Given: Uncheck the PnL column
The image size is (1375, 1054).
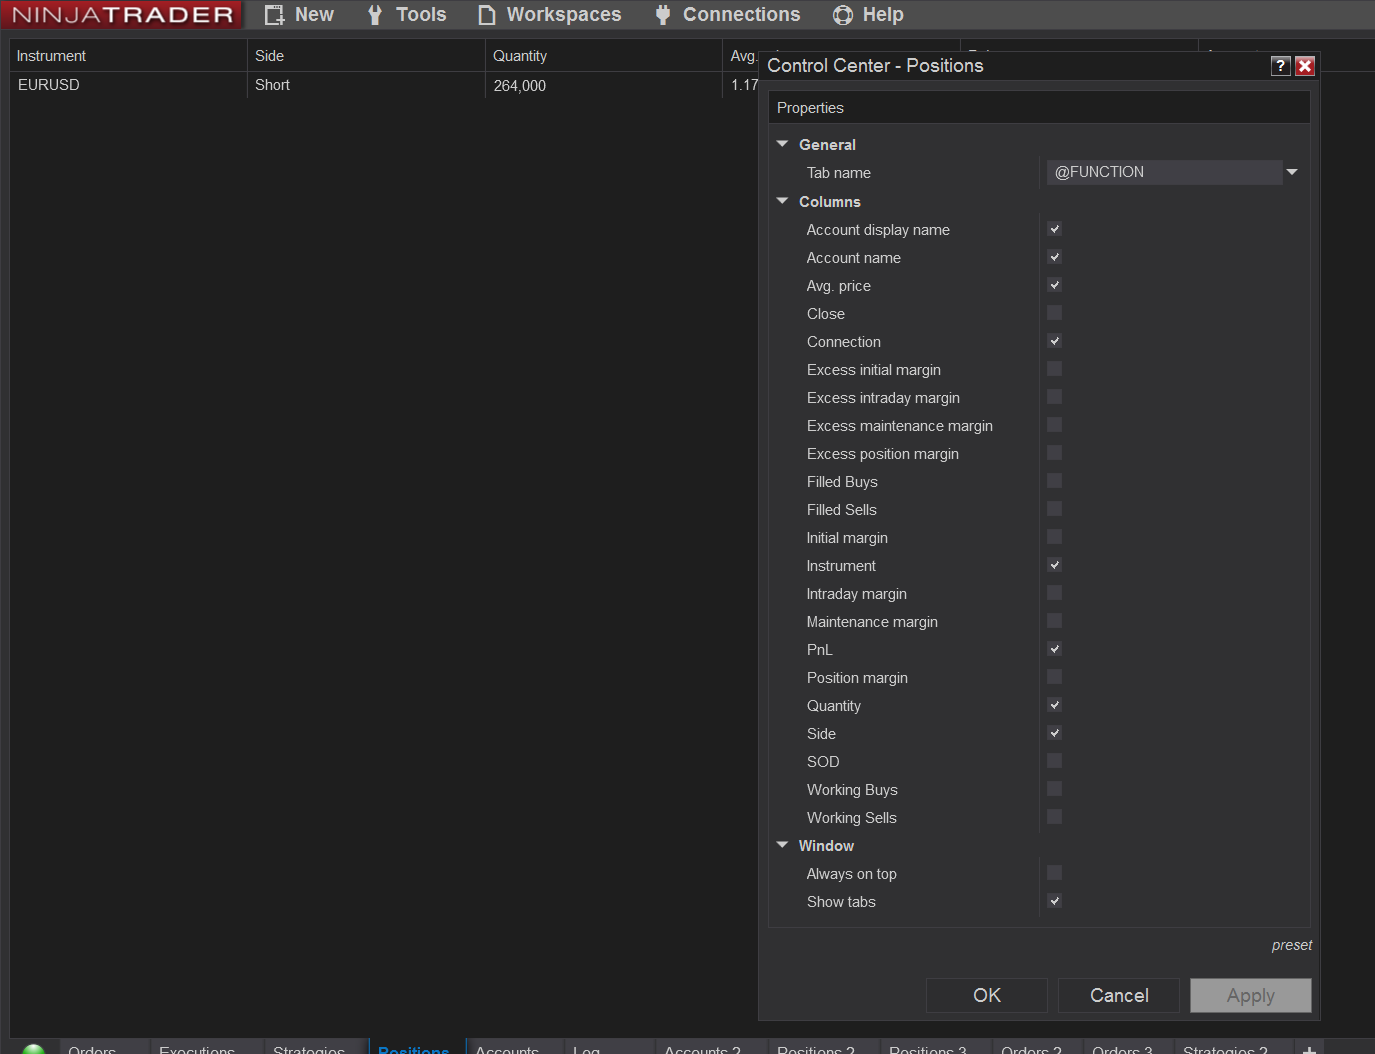Looking at the screenshot, I should pos(1054,649).
